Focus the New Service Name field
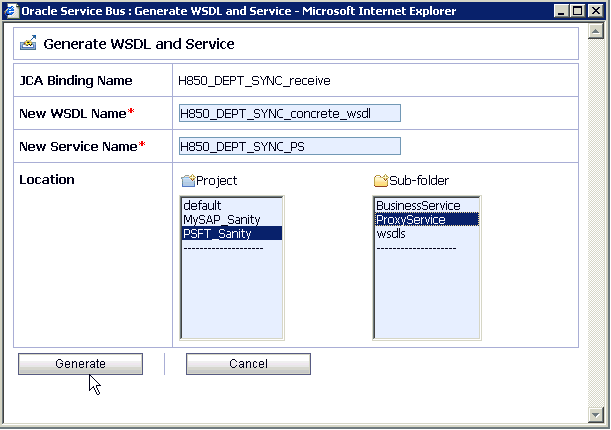 [x=290, y=146]
